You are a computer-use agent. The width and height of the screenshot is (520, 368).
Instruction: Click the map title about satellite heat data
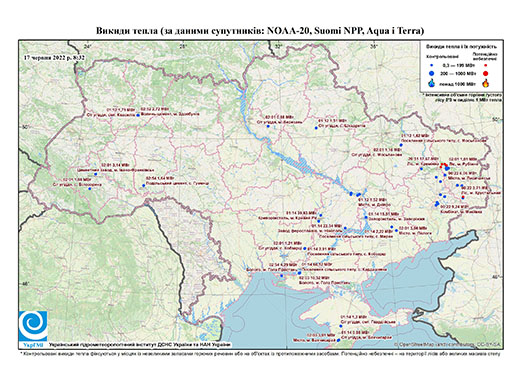click(260, 31)
